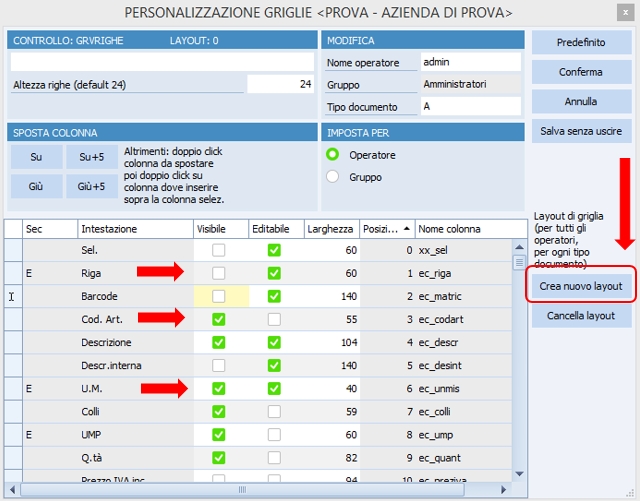The width and height of the screenshot is (640, 501).
Task: Enable Visibile for the Riga row
Action: pyautogui.click(x=219, y=273)
